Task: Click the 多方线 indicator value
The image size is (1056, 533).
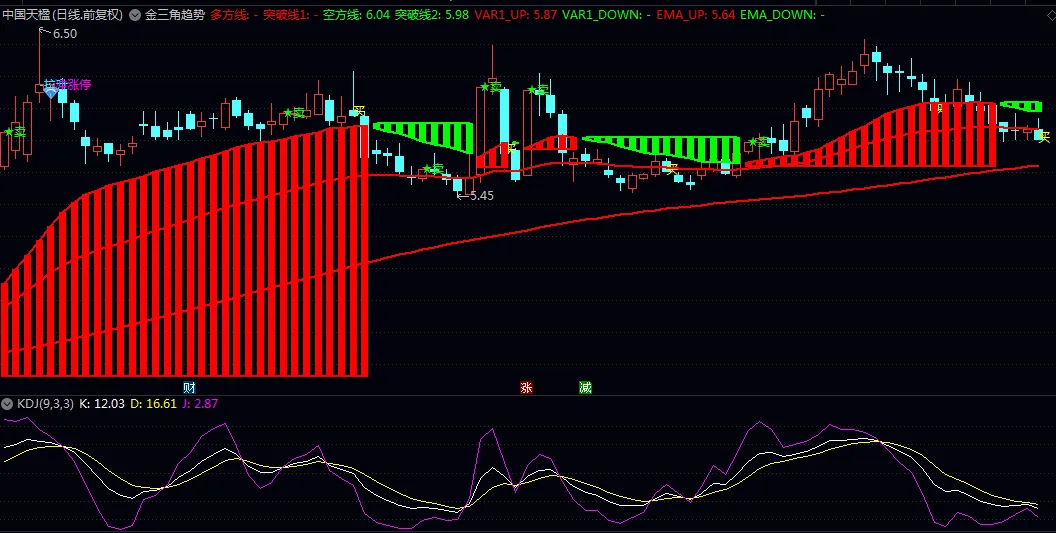Action: (x=234, y=14)
